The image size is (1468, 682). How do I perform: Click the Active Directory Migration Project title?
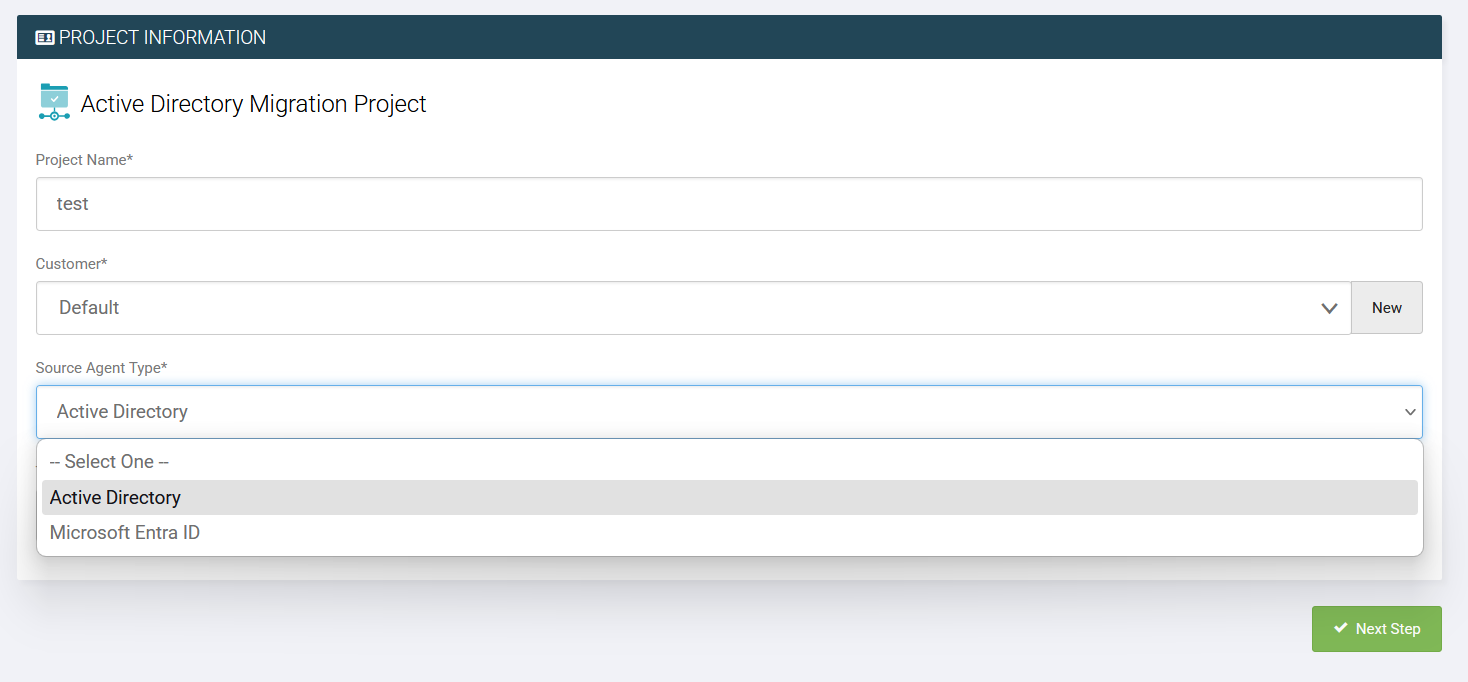[x=252, y=103]
